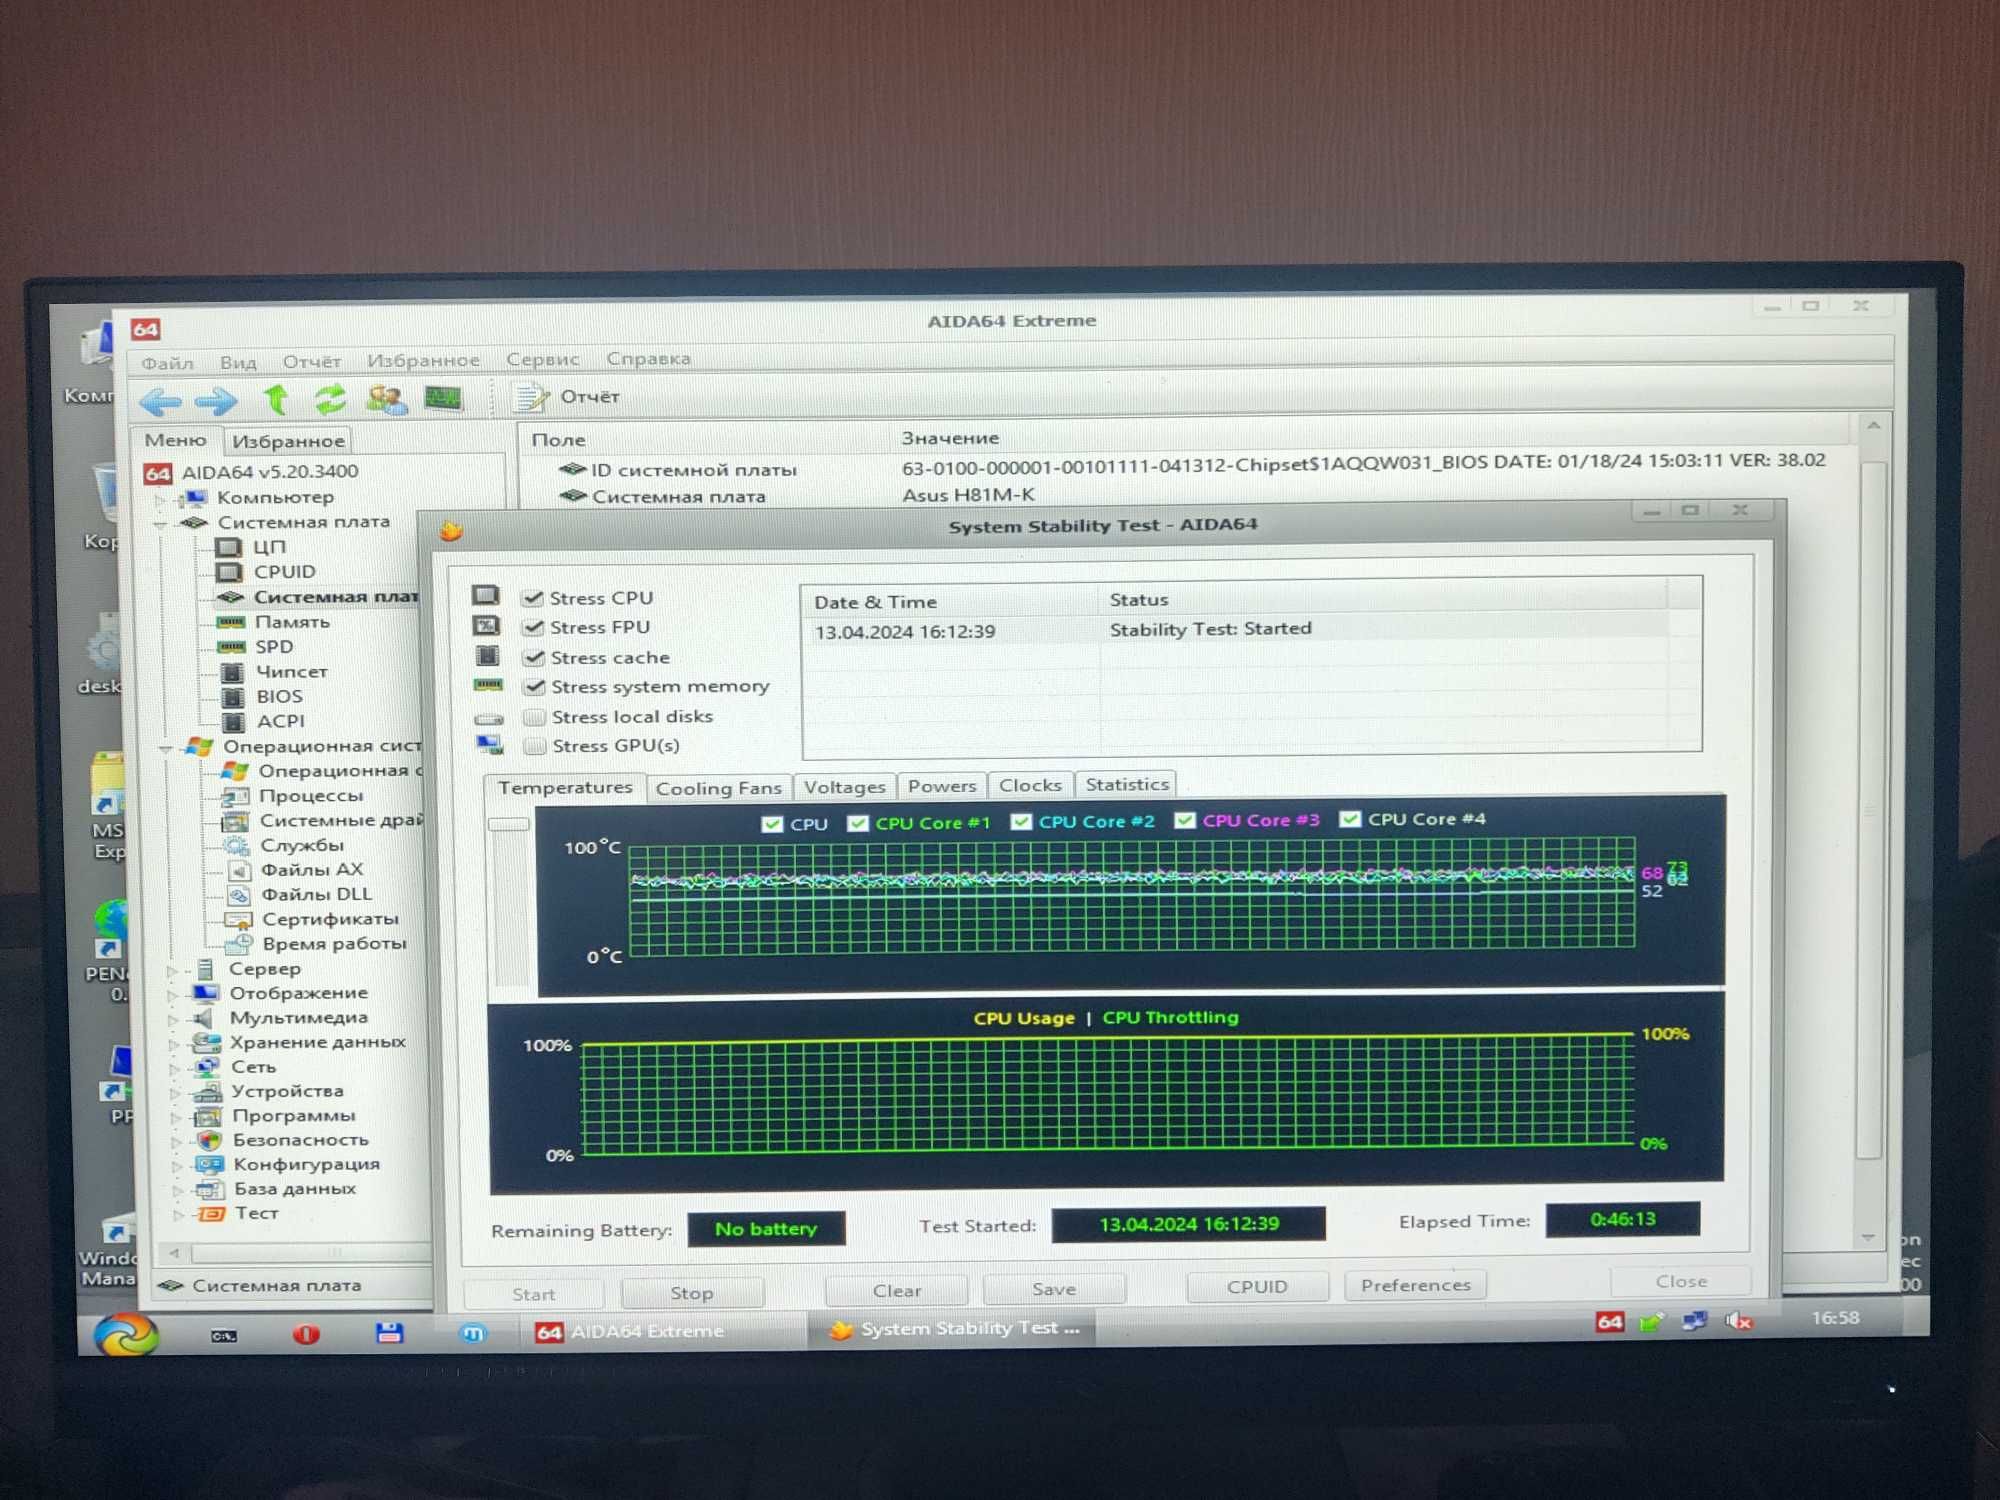The width and height of the screenshot is (2000, 1500).
Task: Switch to the Voltages tab
Action: (844, 787)
